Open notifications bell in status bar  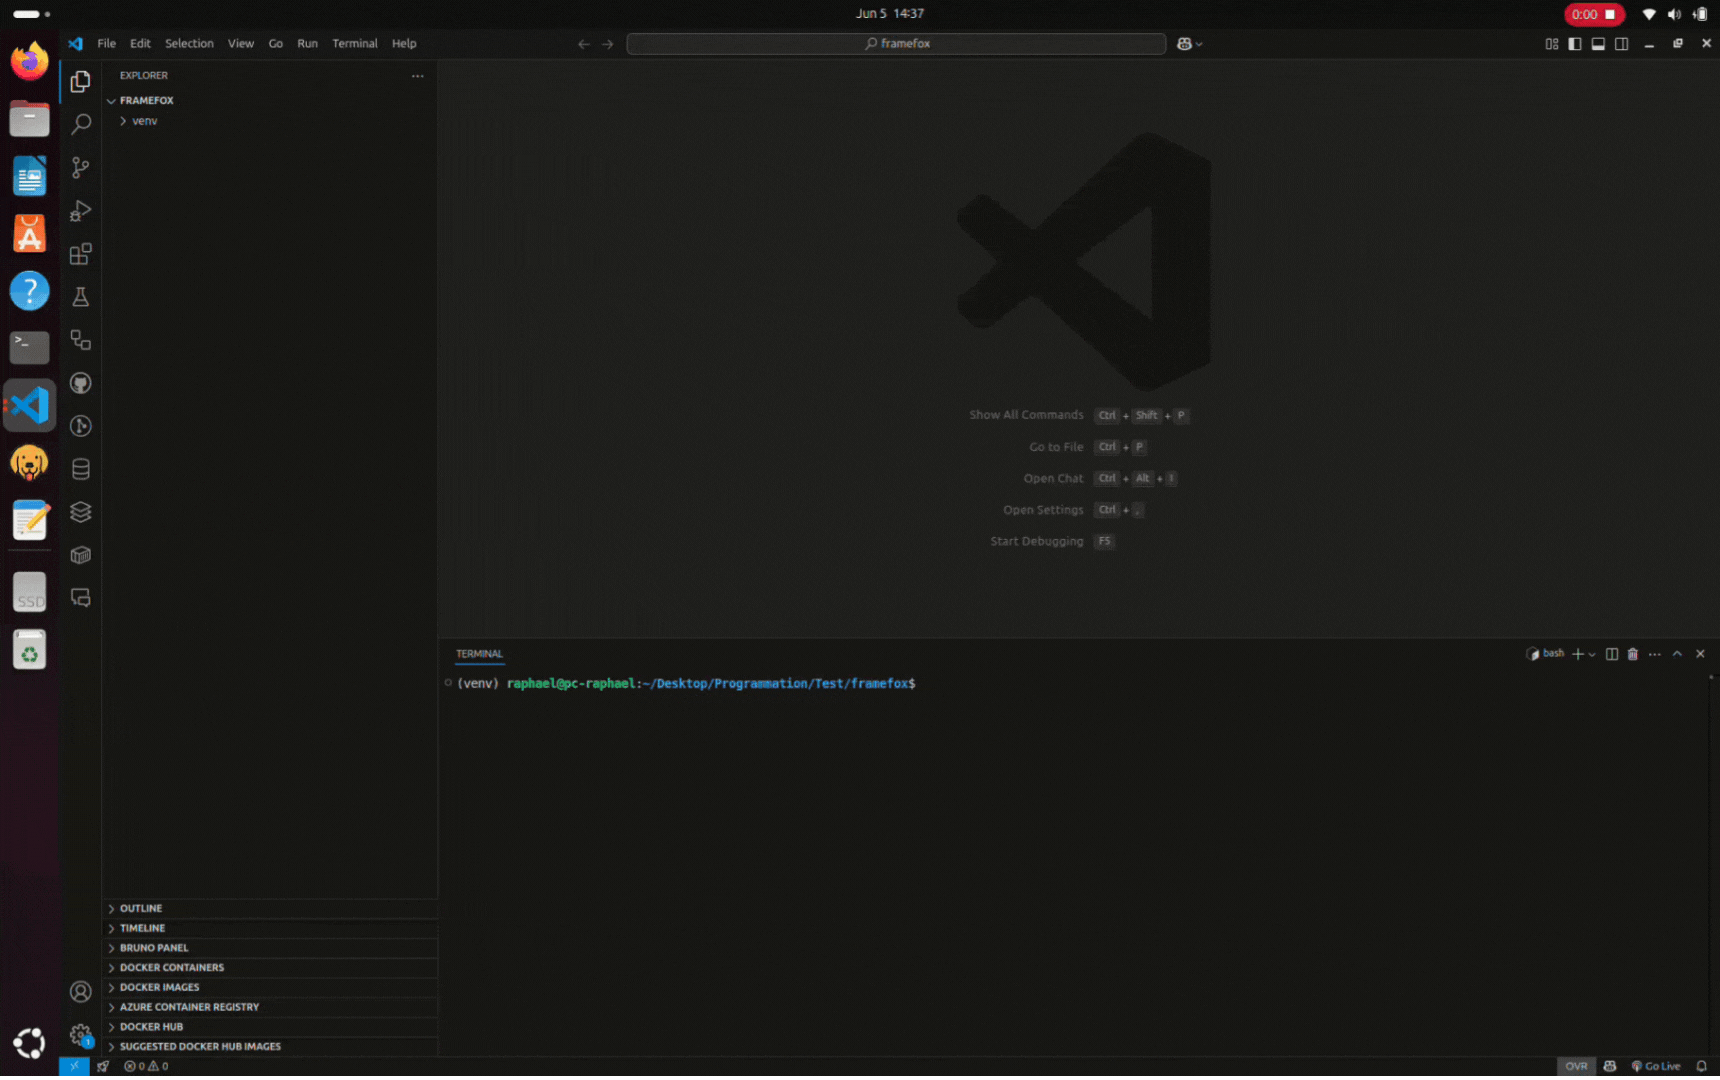1701,1066
